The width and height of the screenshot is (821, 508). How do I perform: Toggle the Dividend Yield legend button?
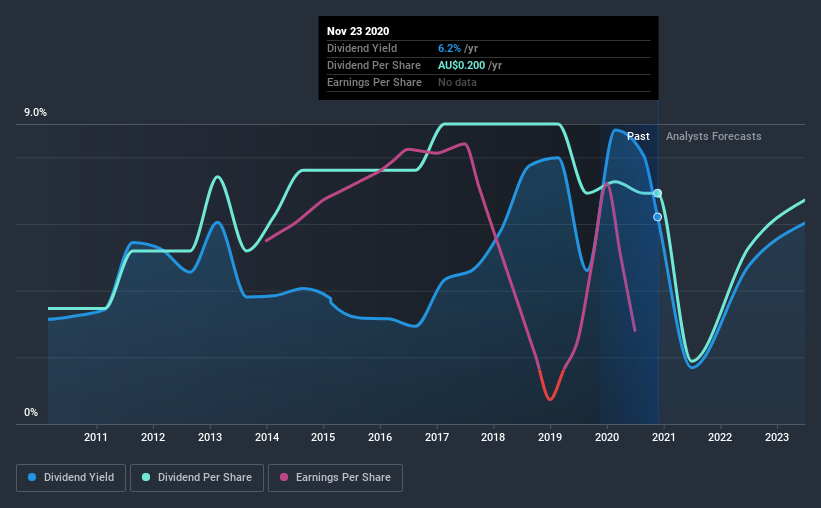[x=71, y=478]
